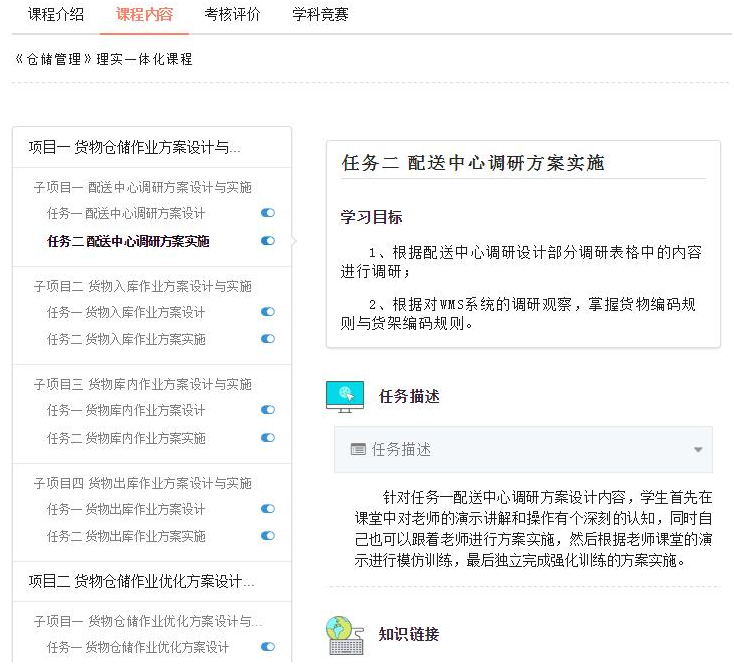This screenshot has height=664, width=734.
Task: Go to the 学科竞赛 tab
Action: click(x=320, y=14)
